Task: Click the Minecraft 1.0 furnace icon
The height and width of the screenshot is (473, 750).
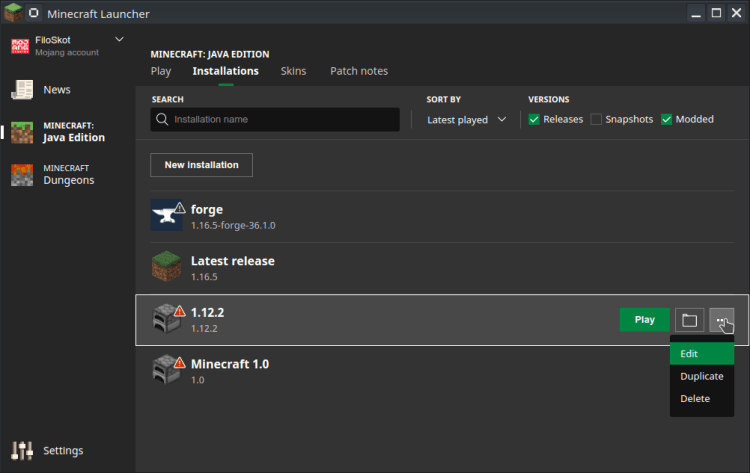Action: [166, 370]
